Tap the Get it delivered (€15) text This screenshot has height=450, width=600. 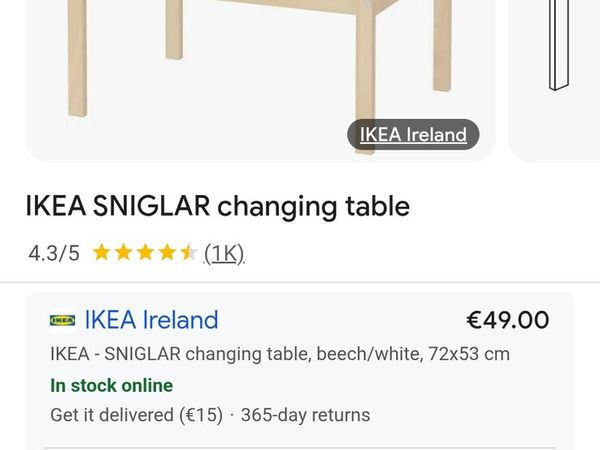tap(136, 415)
